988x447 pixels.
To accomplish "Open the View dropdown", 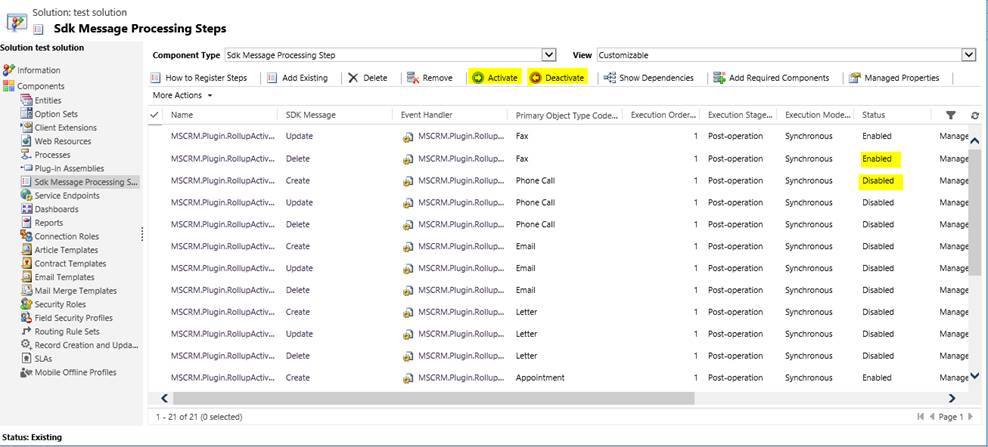I will coord(969,55).
